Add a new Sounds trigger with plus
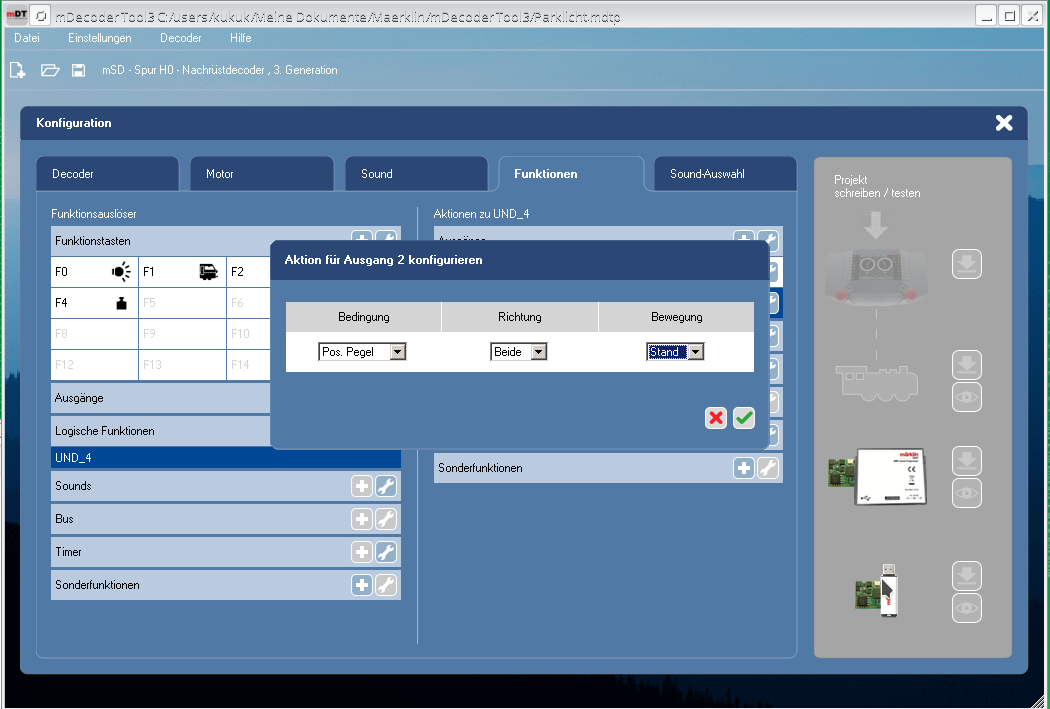This screenshot has height=709, width=1050. pos(361,487)
